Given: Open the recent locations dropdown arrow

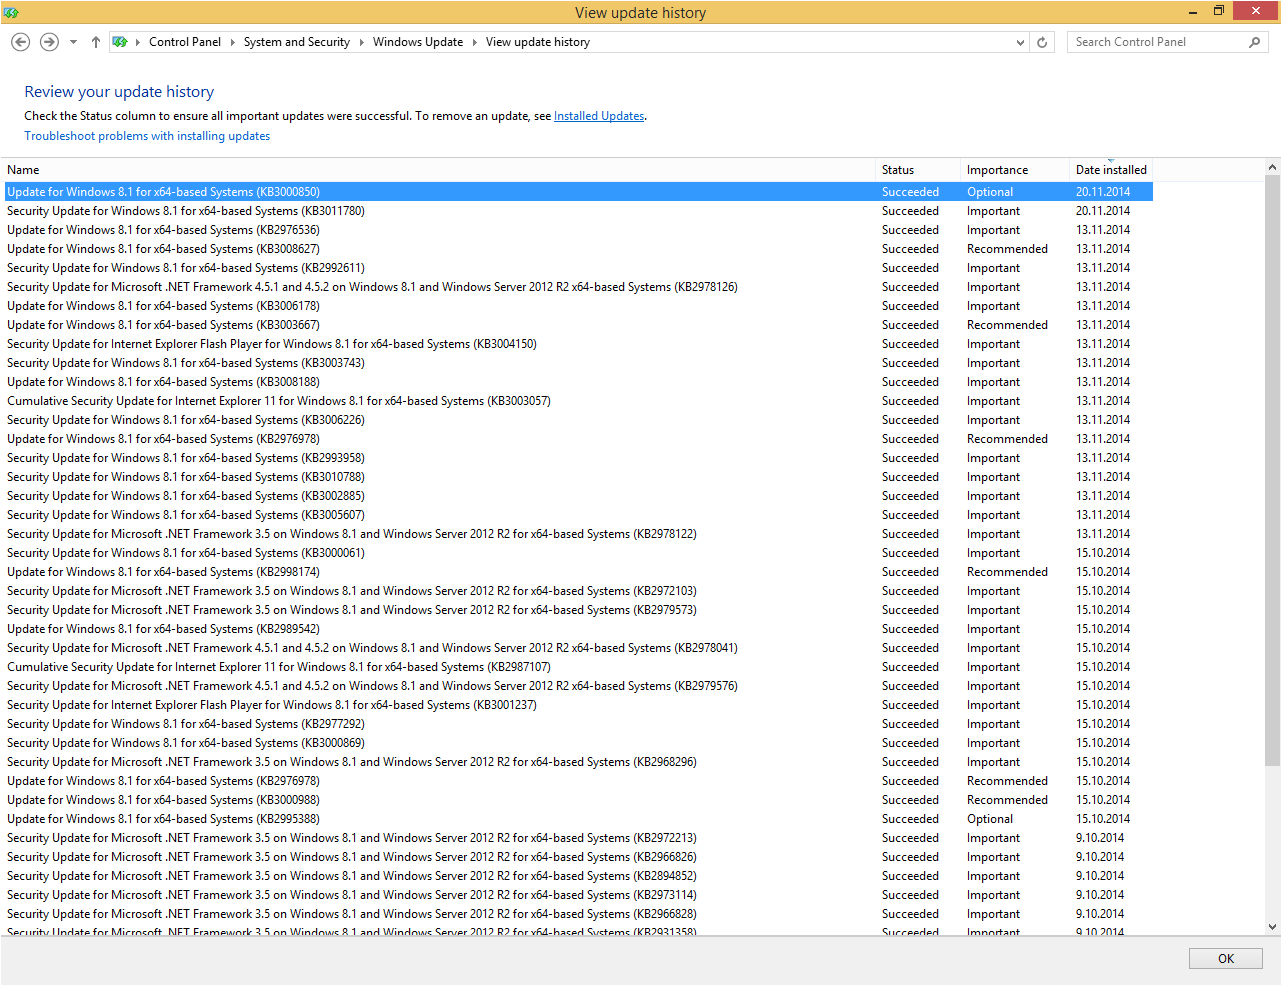Looking at the screenshot, I should click(74, 42).
